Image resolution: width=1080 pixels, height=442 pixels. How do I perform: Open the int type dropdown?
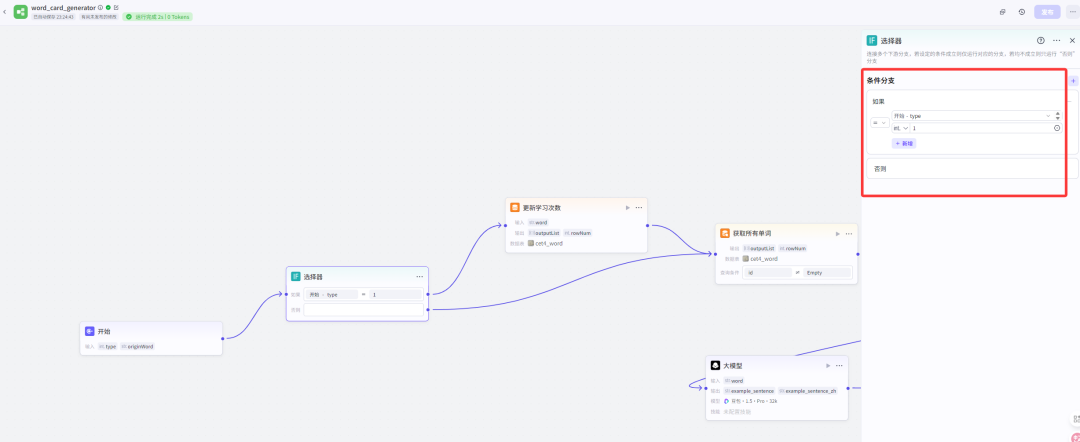900,128
